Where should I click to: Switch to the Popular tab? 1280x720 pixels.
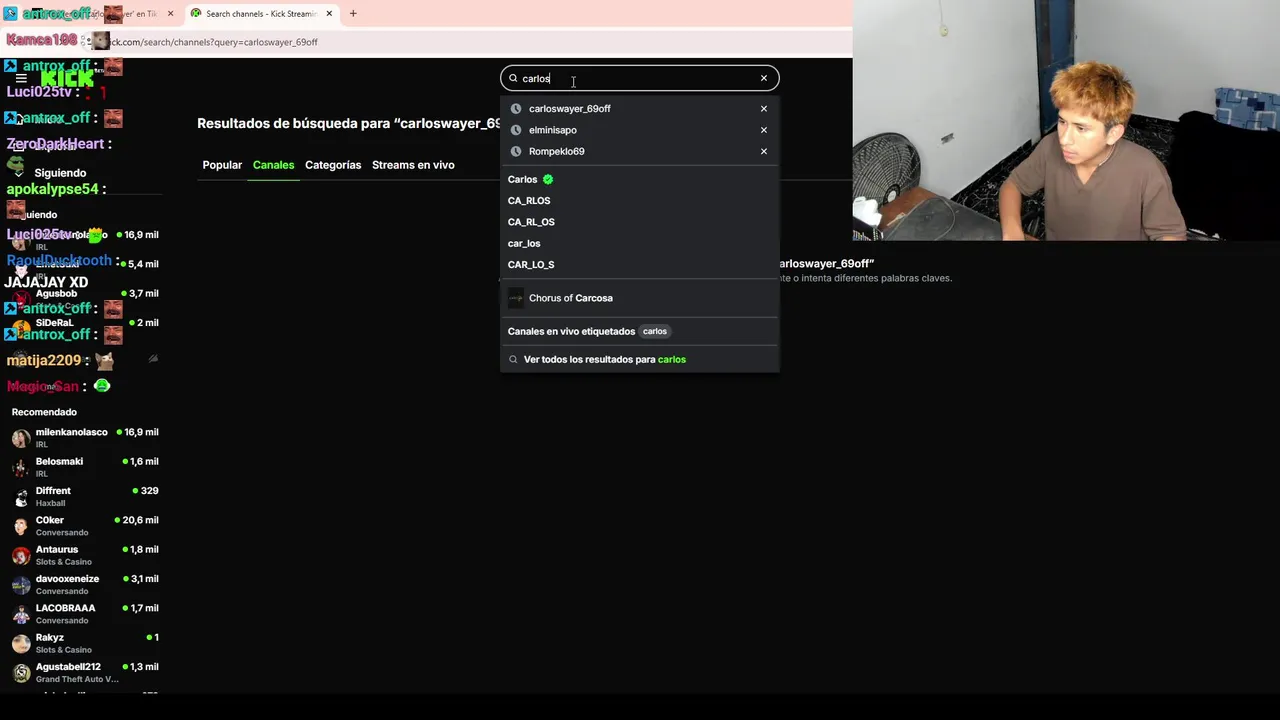(222, 165)
